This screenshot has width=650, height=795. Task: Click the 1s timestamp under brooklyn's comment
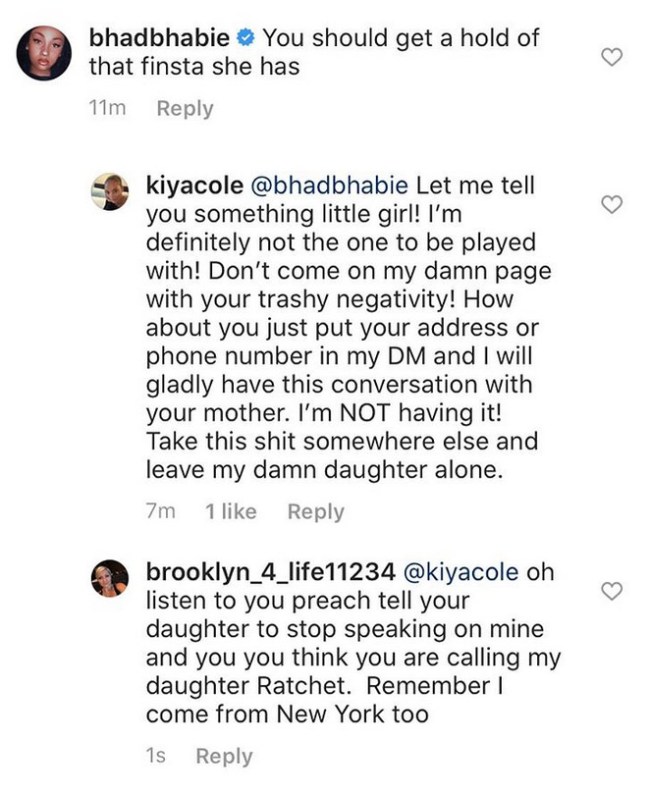tap(155, 756)
